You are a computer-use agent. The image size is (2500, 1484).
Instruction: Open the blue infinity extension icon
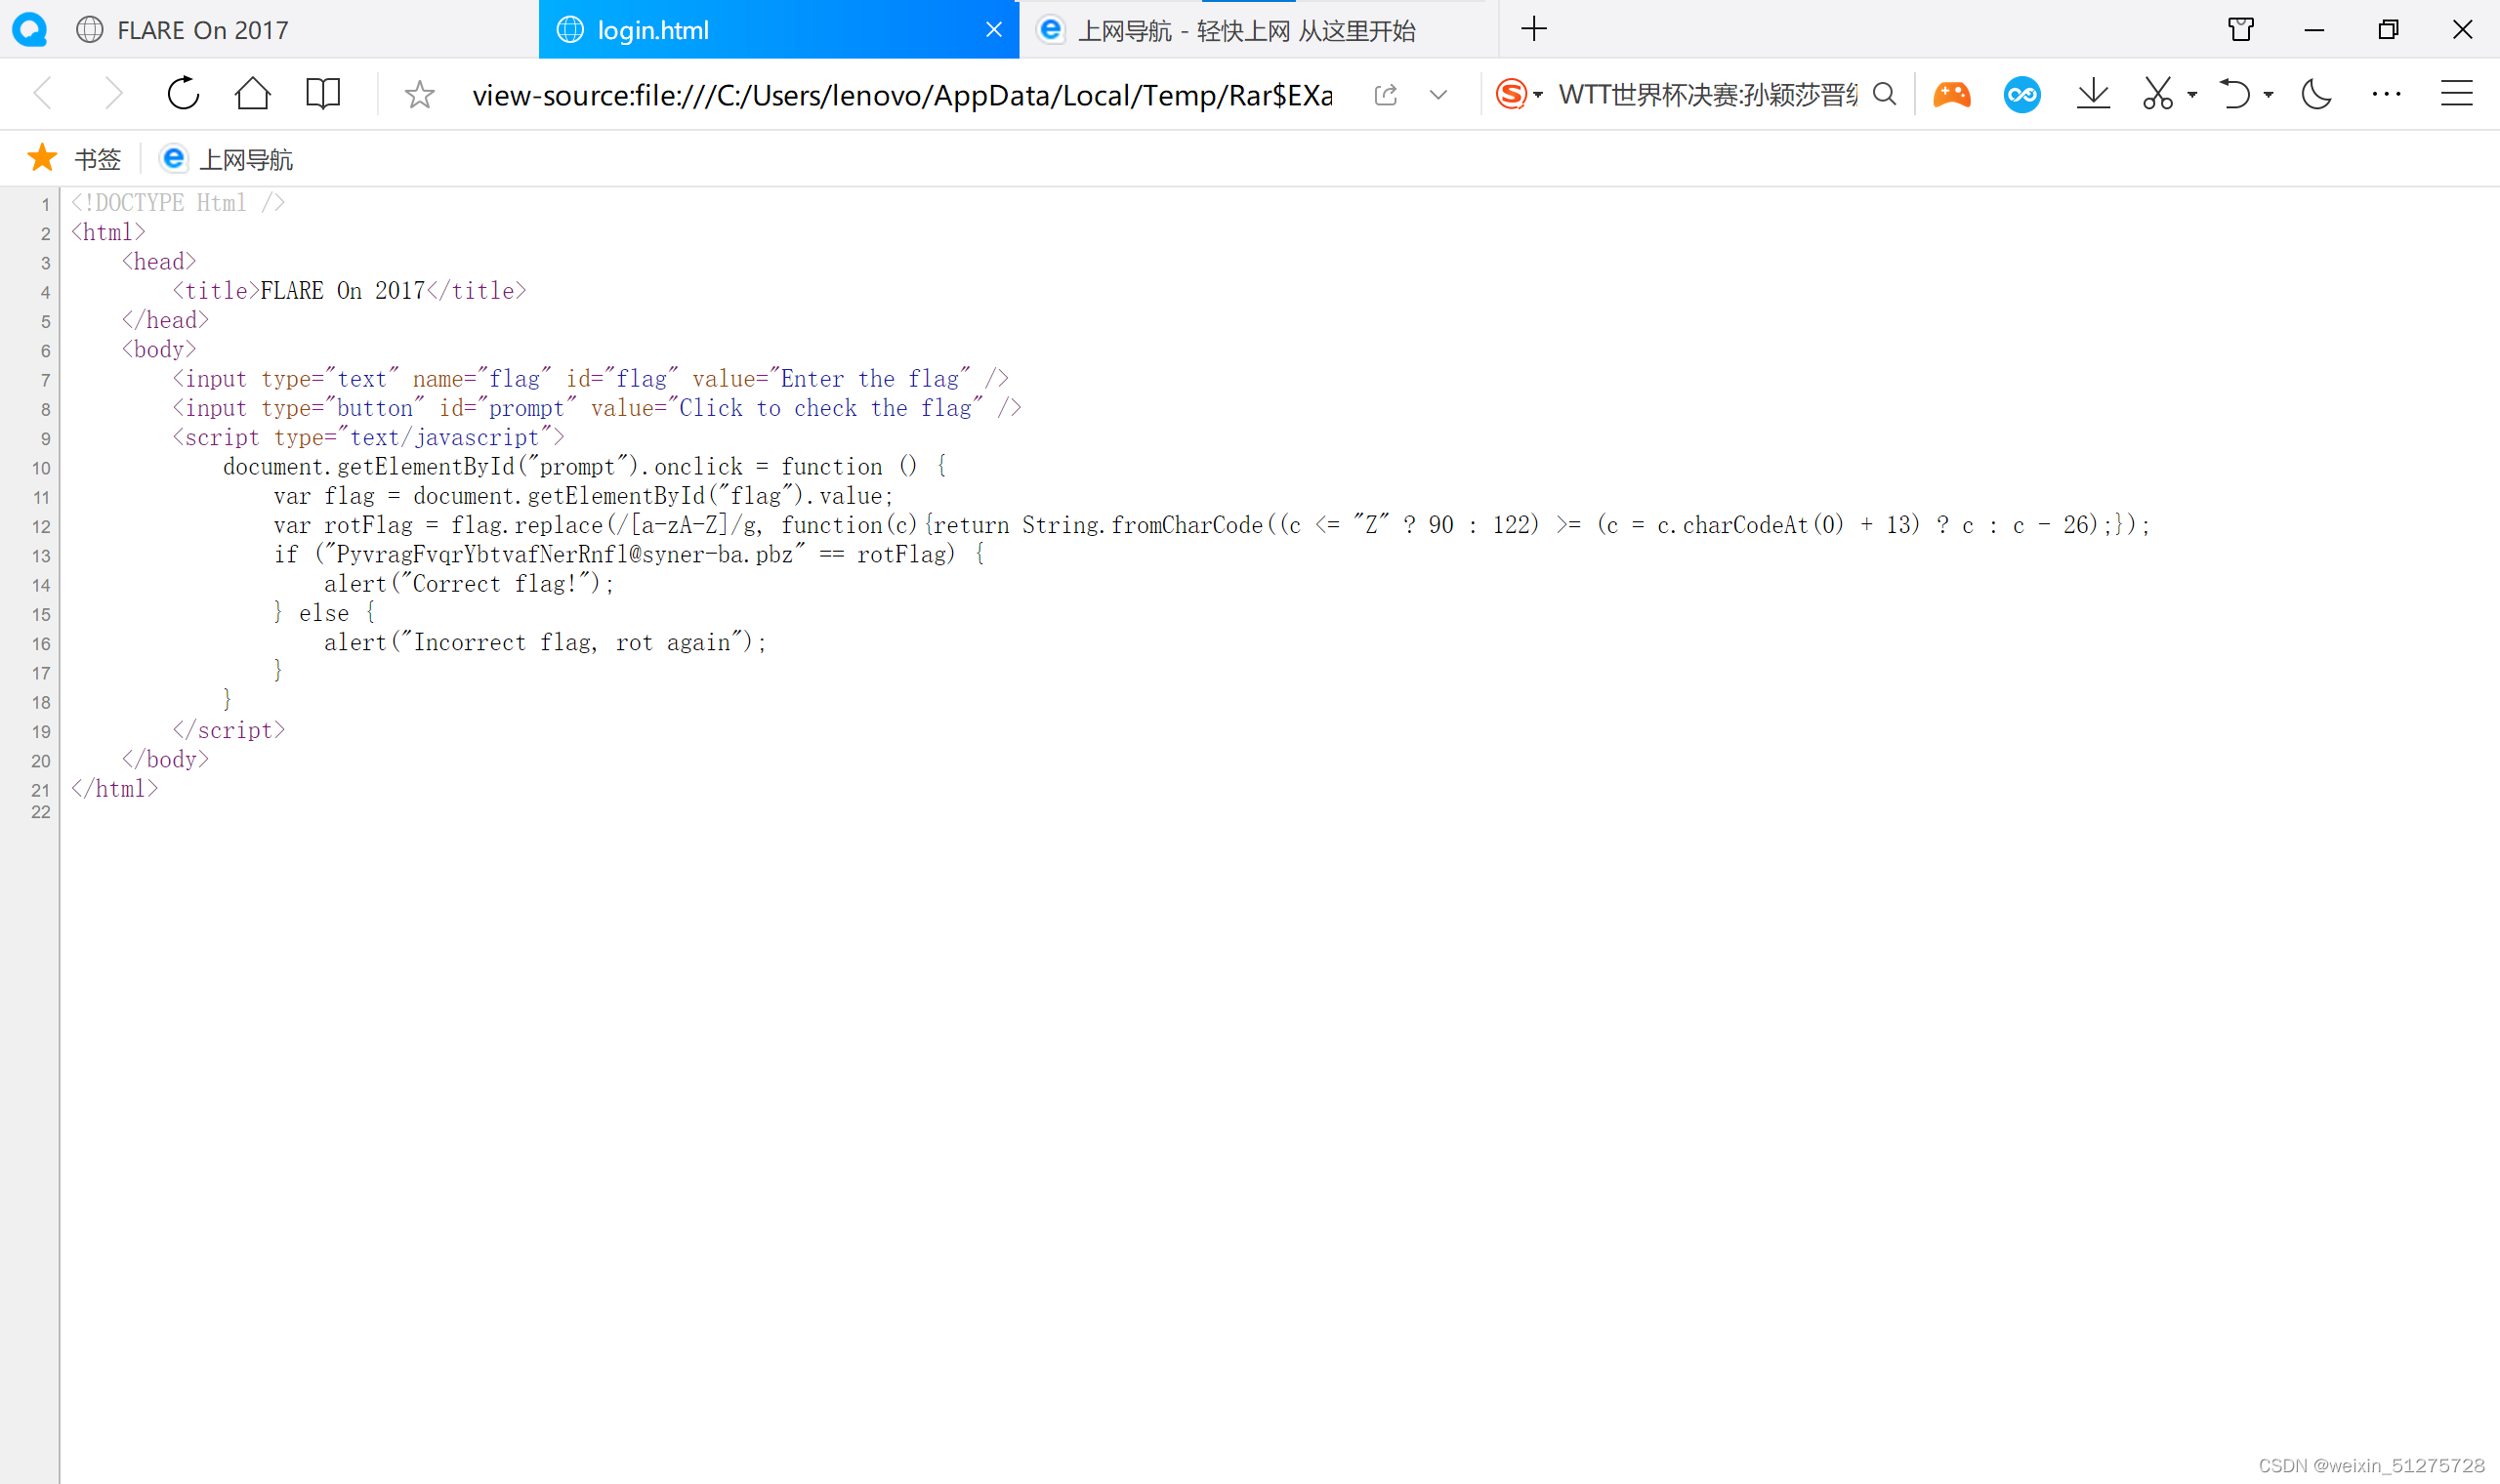click(2022, 95)
